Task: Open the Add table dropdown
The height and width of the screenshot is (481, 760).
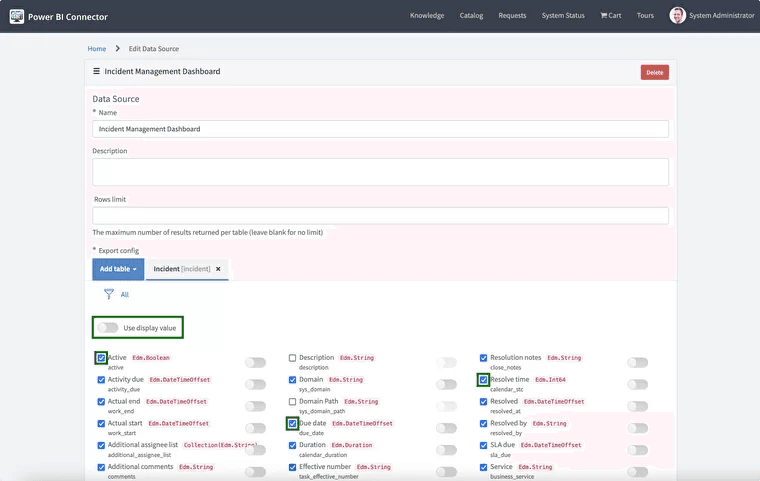Action: point(118,269)
